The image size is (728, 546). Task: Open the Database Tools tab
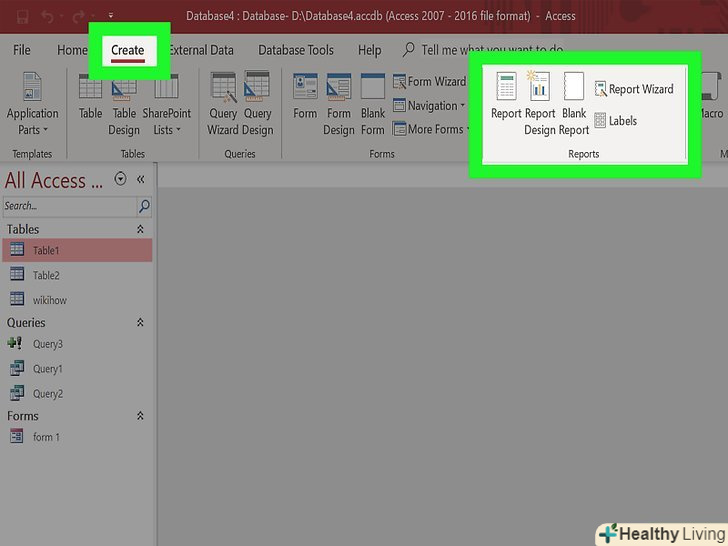tap(296, 50)
